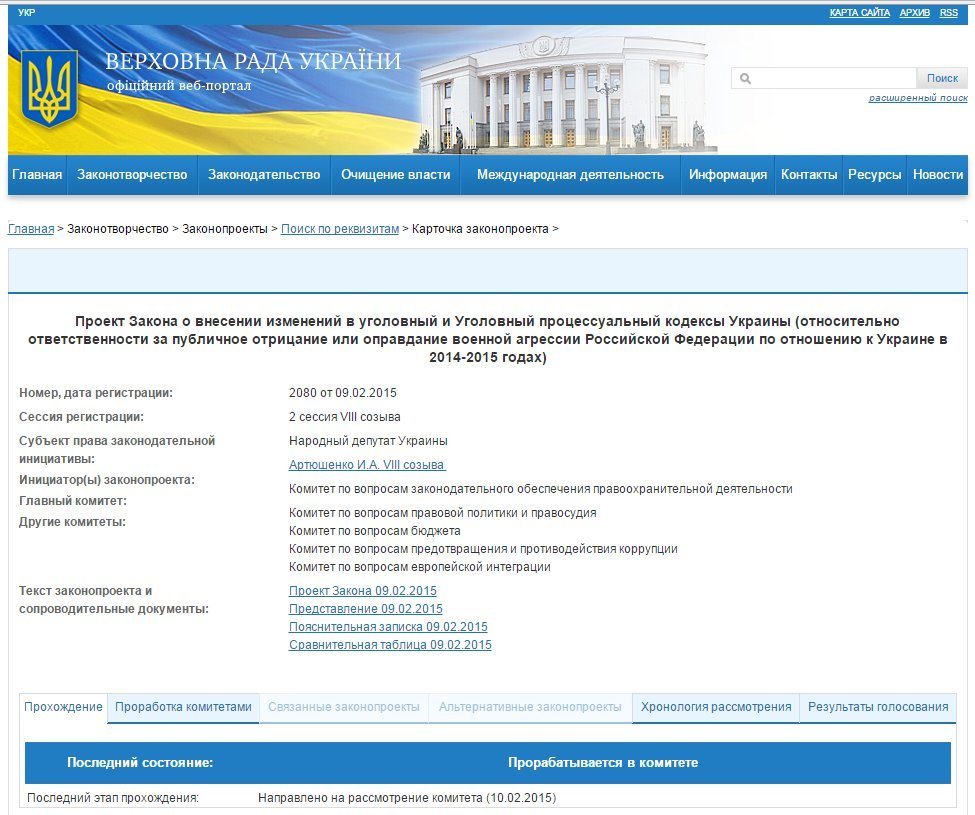Open Проект Закона 09.02.2015 document
975x815 pixels.
[x=363, y=591]
